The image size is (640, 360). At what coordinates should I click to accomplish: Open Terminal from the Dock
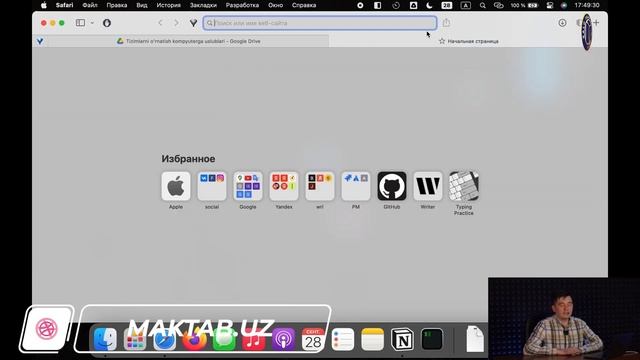pos(432,339)
